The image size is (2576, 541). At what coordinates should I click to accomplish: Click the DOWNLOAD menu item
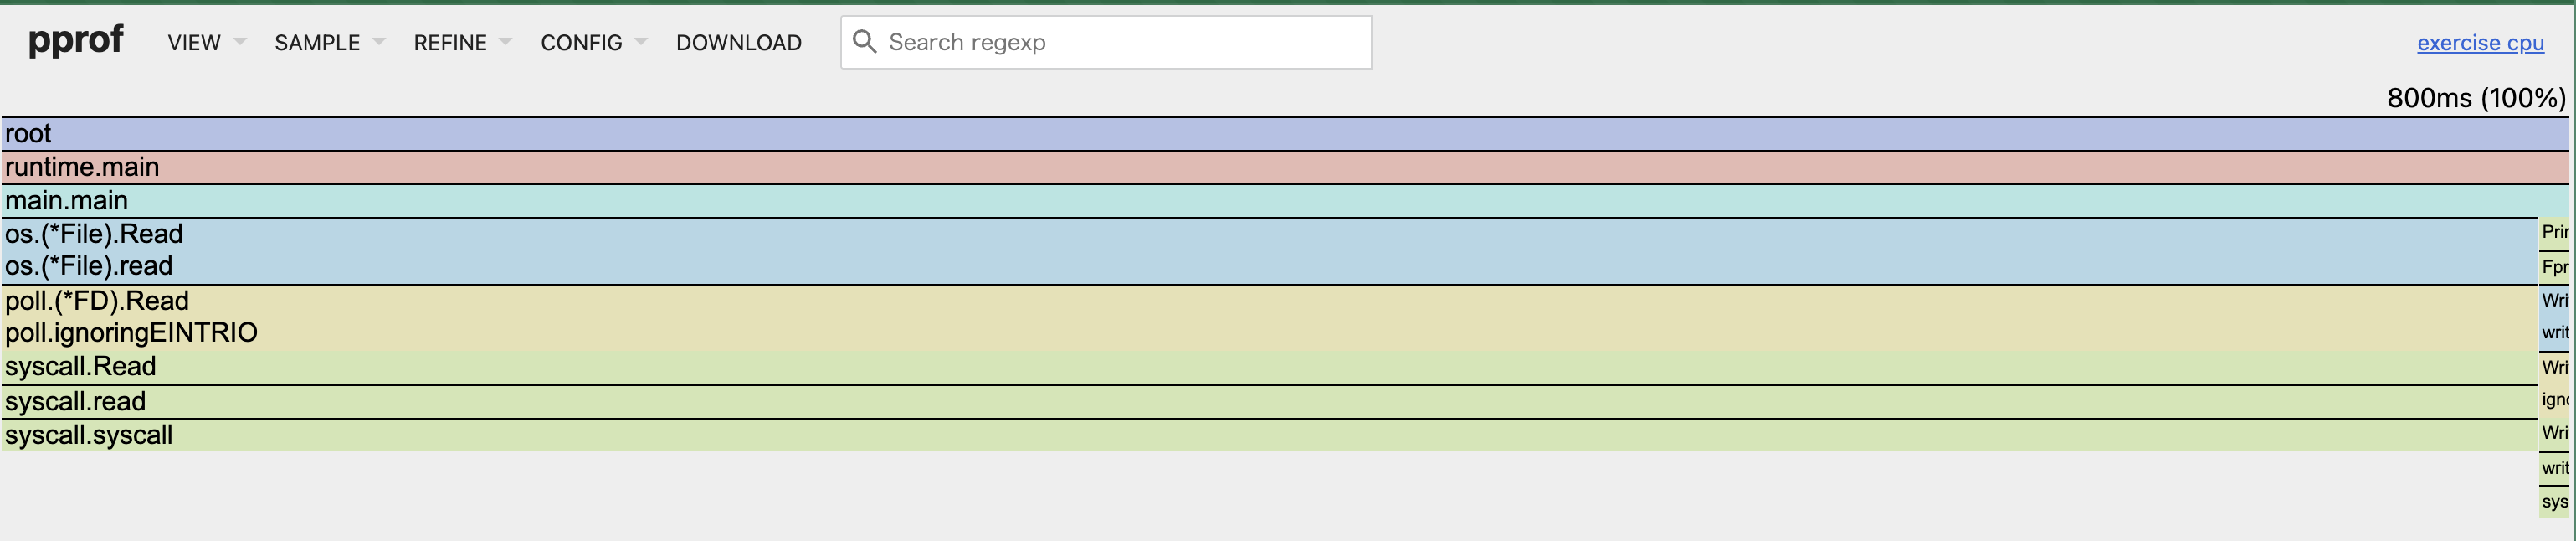[x=739, y=43]
